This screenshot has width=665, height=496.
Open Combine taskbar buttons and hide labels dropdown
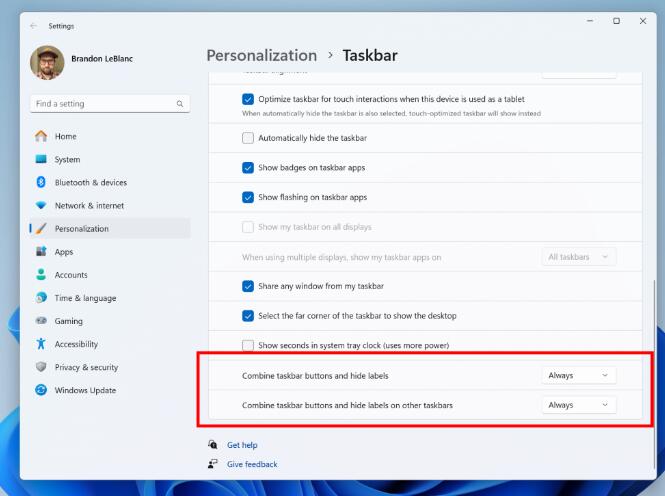tap(578, 375)
